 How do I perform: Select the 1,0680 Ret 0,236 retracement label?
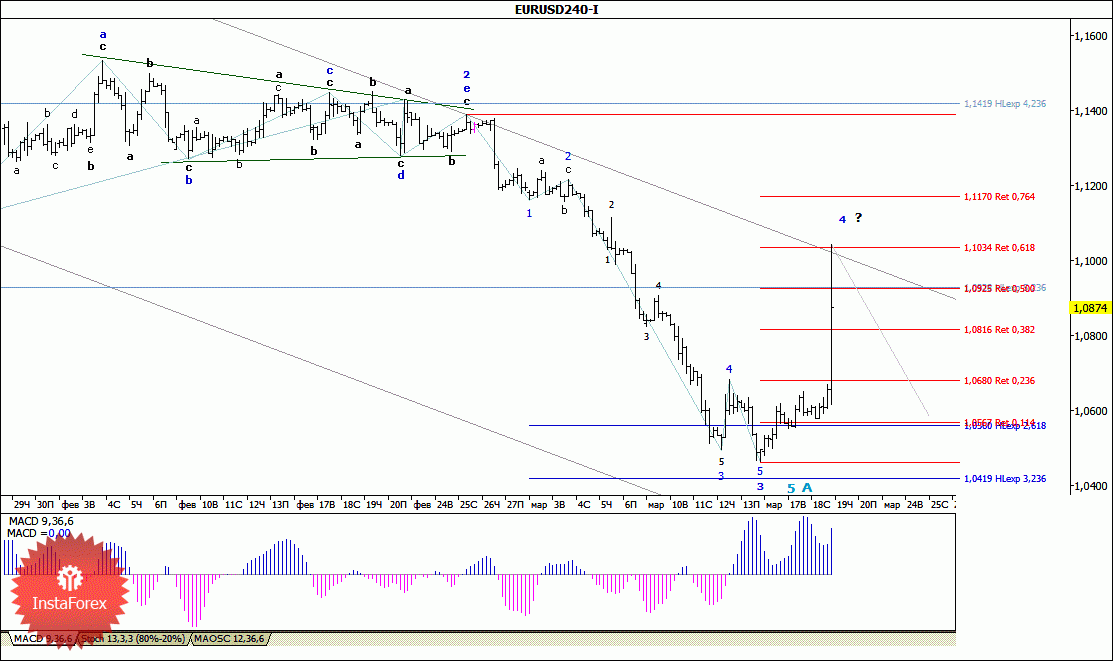(x=999, y=381)
